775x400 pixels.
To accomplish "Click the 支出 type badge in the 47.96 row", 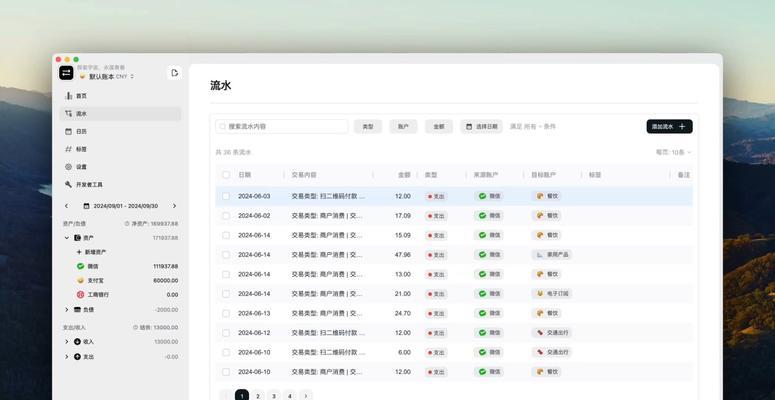I will [x=436, y=255].
